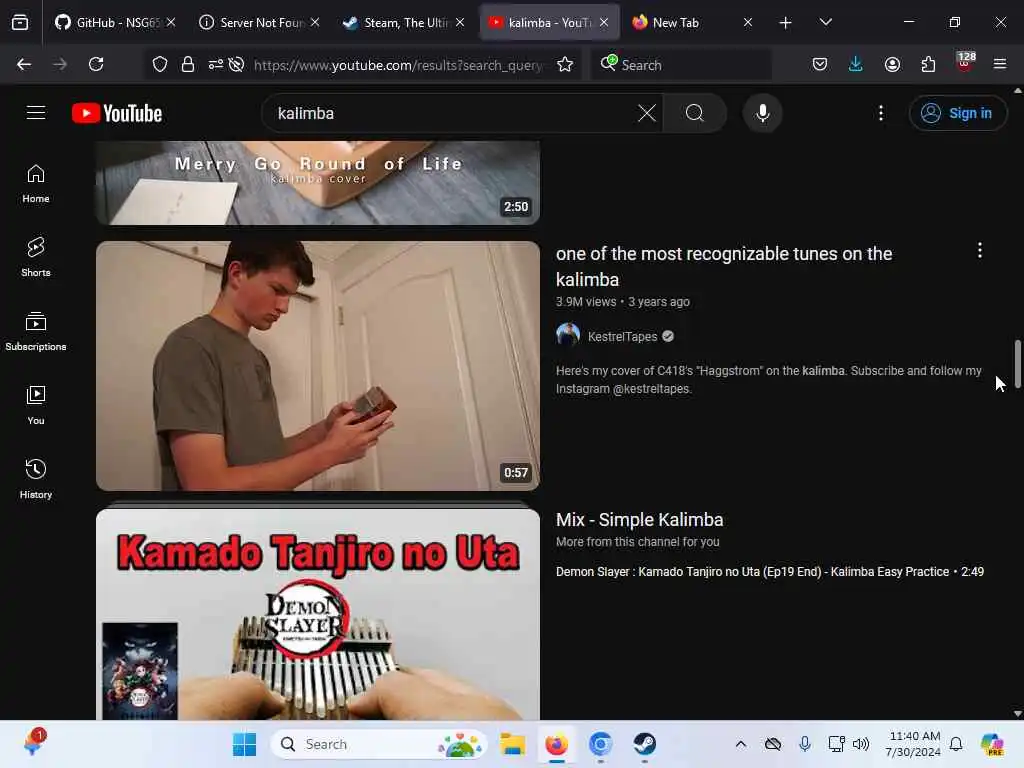
Task: Visit the KestrelTapes channel name link
Action: point(622,336)
